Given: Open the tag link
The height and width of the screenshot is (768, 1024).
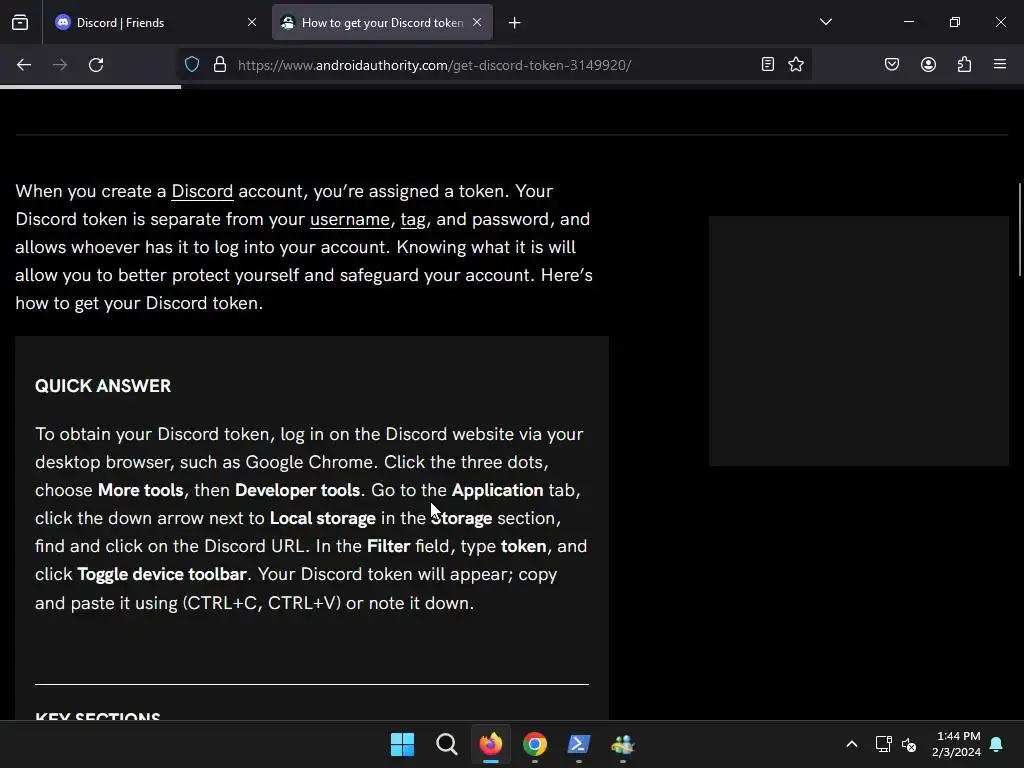Looking at the screenshot, I should point(413,219).
